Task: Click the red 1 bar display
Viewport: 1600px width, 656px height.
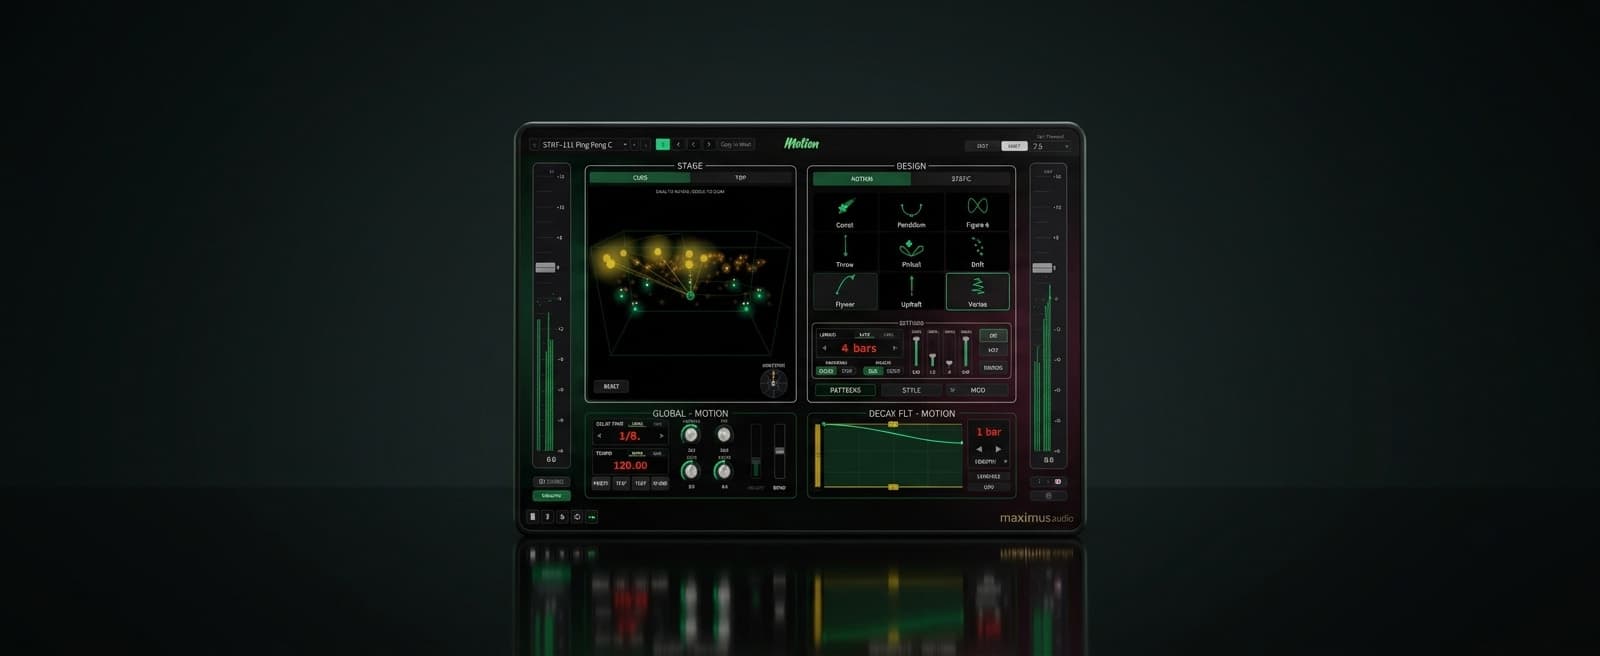Action: 989,432
